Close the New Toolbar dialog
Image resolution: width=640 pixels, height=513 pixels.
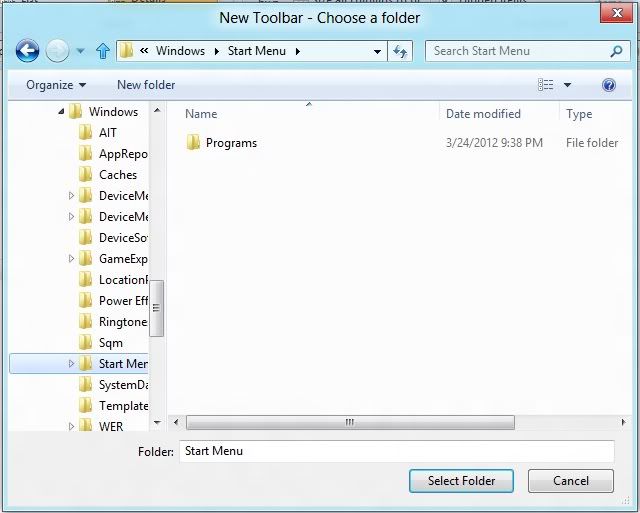(x=617, y=13)
